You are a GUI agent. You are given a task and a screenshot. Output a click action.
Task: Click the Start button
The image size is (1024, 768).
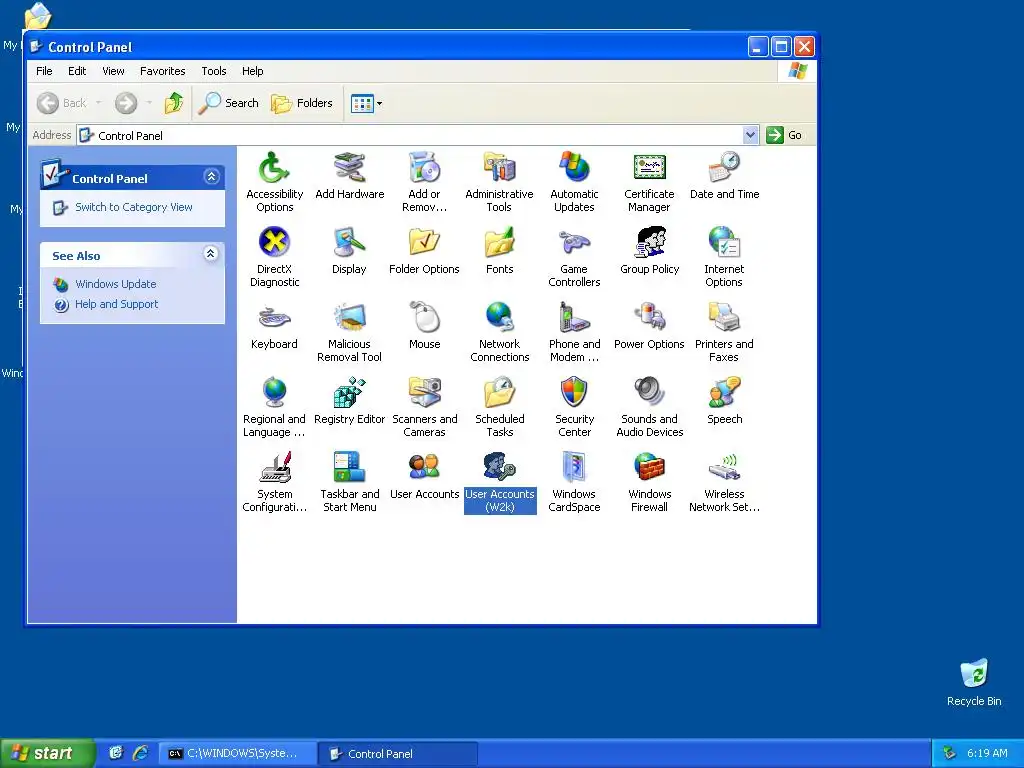pos(46,753)
